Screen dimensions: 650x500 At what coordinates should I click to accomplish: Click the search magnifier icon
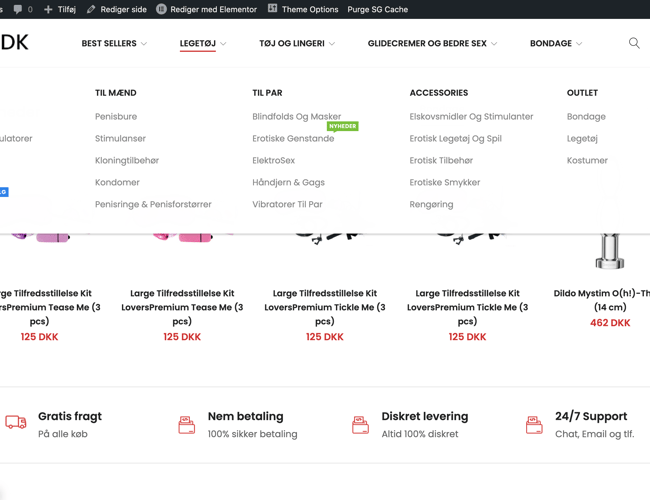634,43
